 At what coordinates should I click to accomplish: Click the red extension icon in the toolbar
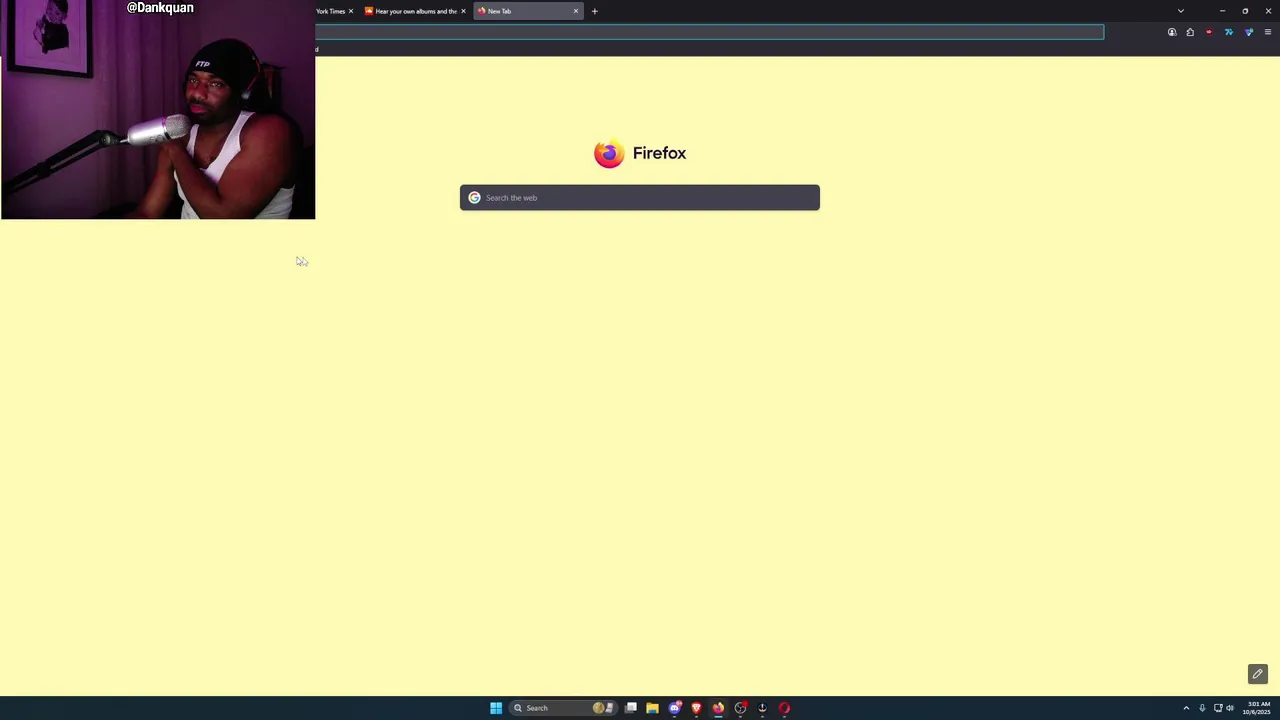1209,32
